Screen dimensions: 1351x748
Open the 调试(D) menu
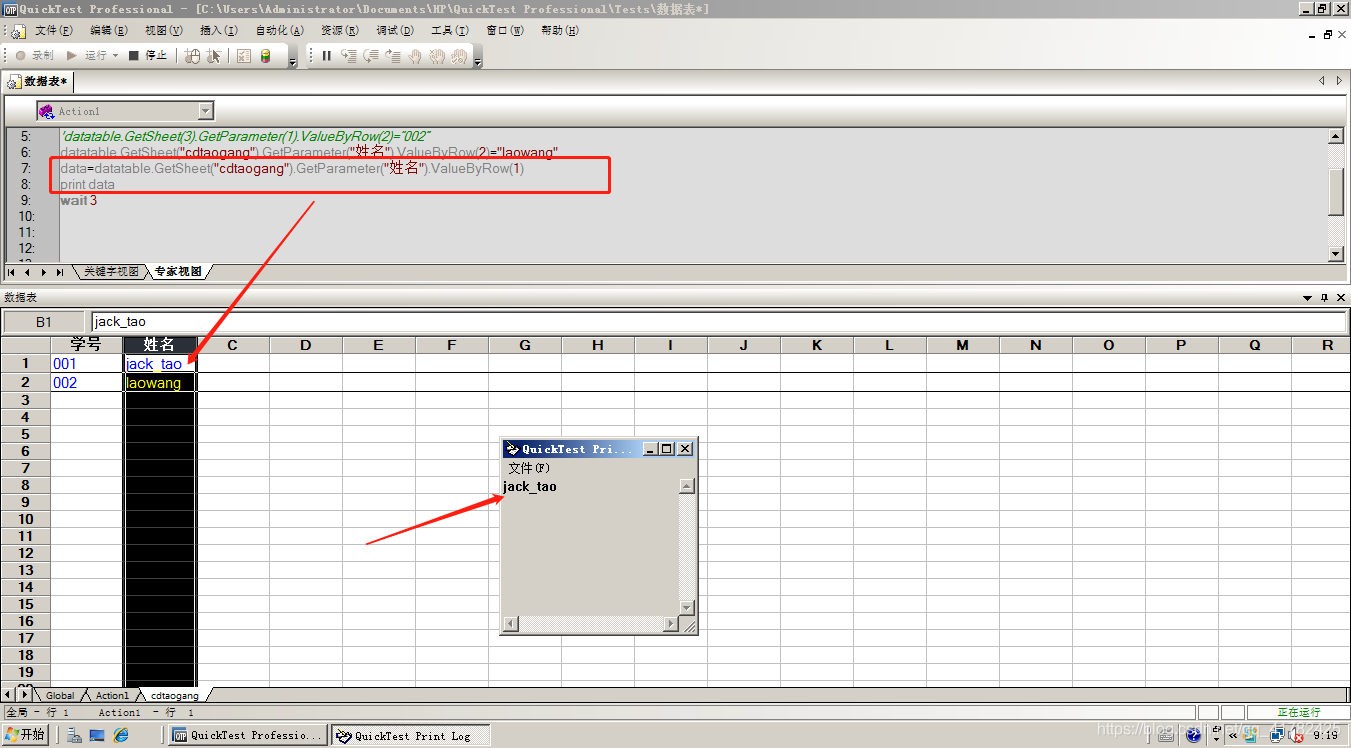pos(395,31)
